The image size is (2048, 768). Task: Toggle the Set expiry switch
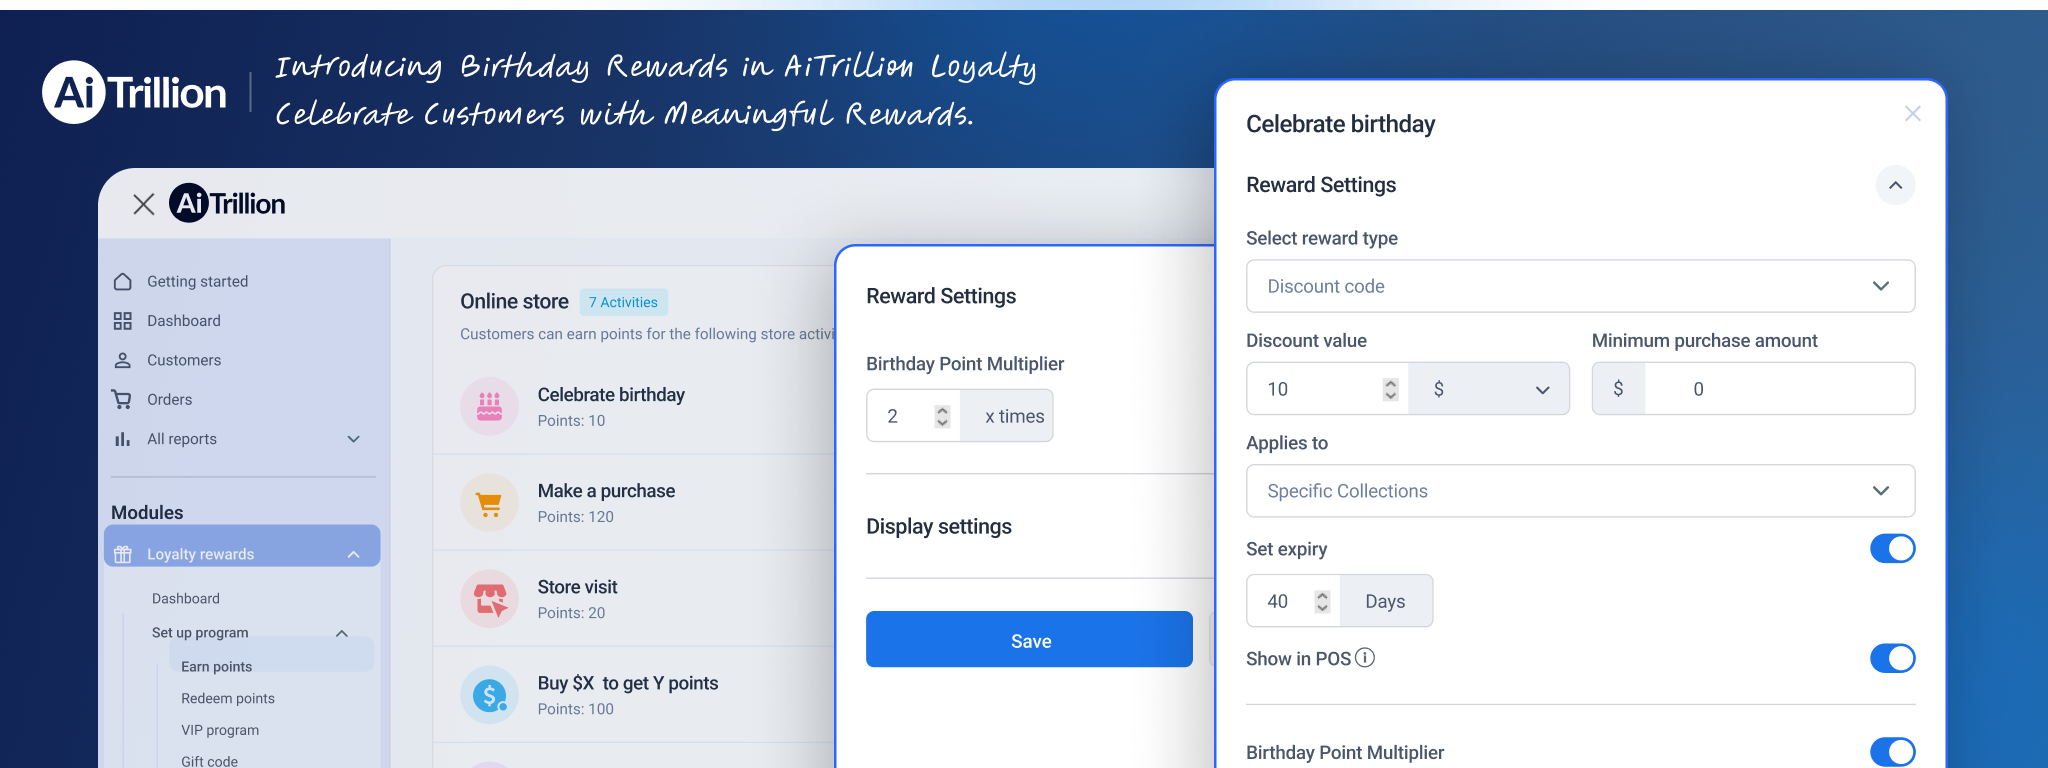pos(1892,548)
